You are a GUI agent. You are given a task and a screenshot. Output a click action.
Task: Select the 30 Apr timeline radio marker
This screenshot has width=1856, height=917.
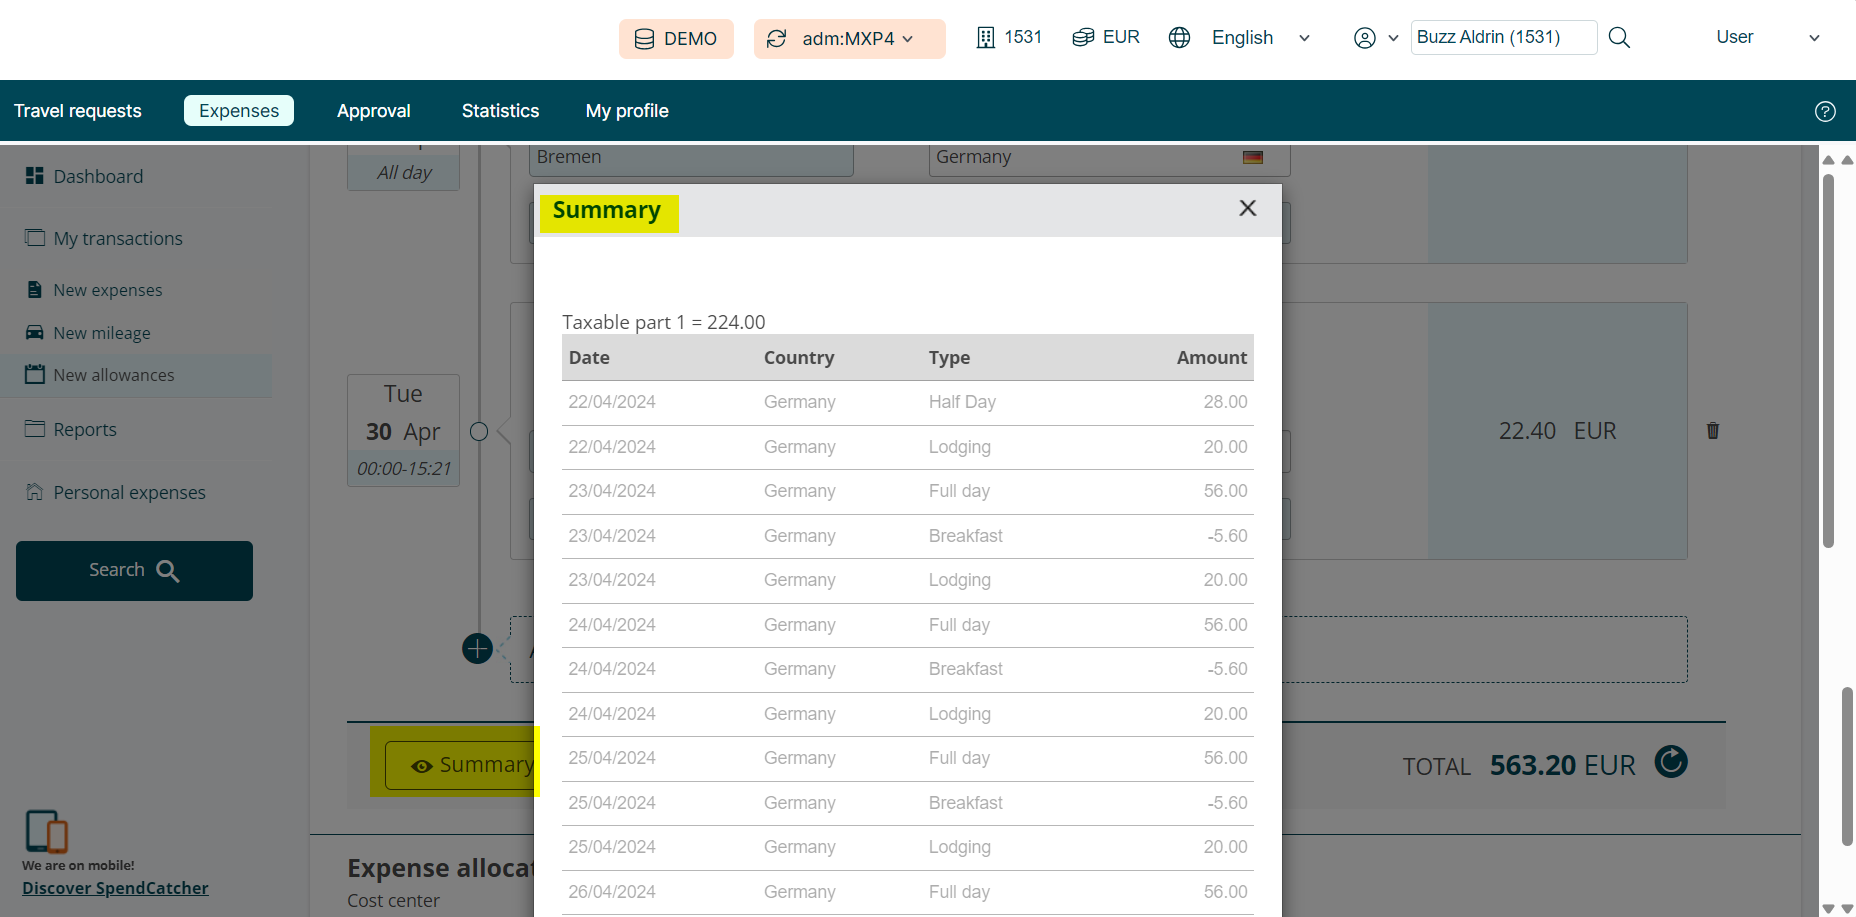[x=479, y=432]
